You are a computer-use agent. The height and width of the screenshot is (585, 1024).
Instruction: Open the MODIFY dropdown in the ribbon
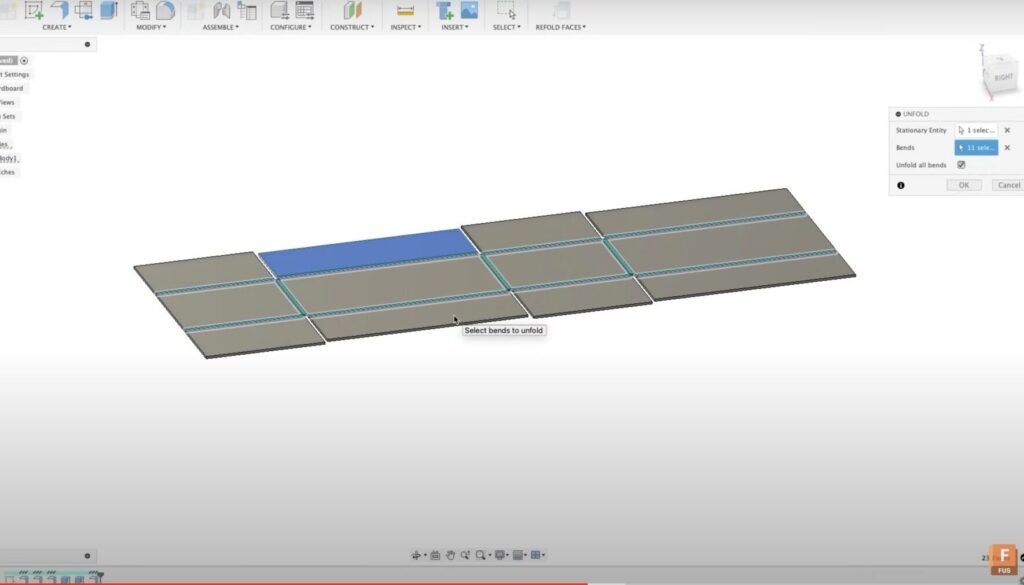point(150,27)
